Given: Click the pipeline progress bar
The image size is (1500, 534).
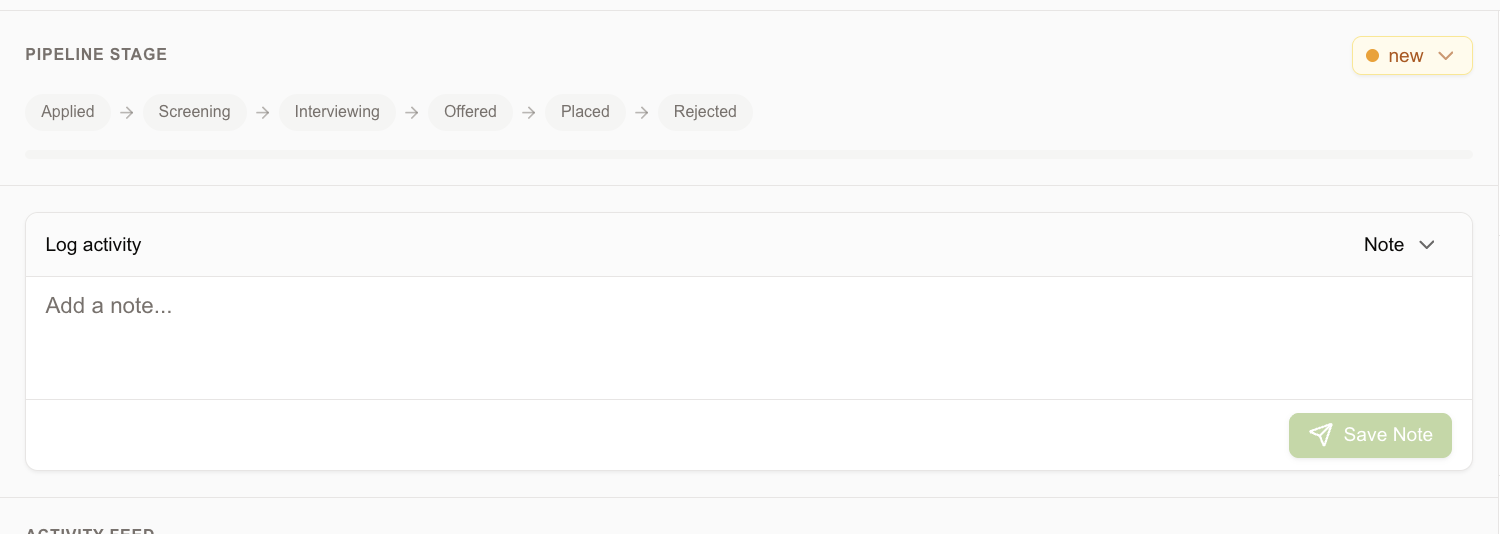Looking at the screenshot, I should coord(749,155).
